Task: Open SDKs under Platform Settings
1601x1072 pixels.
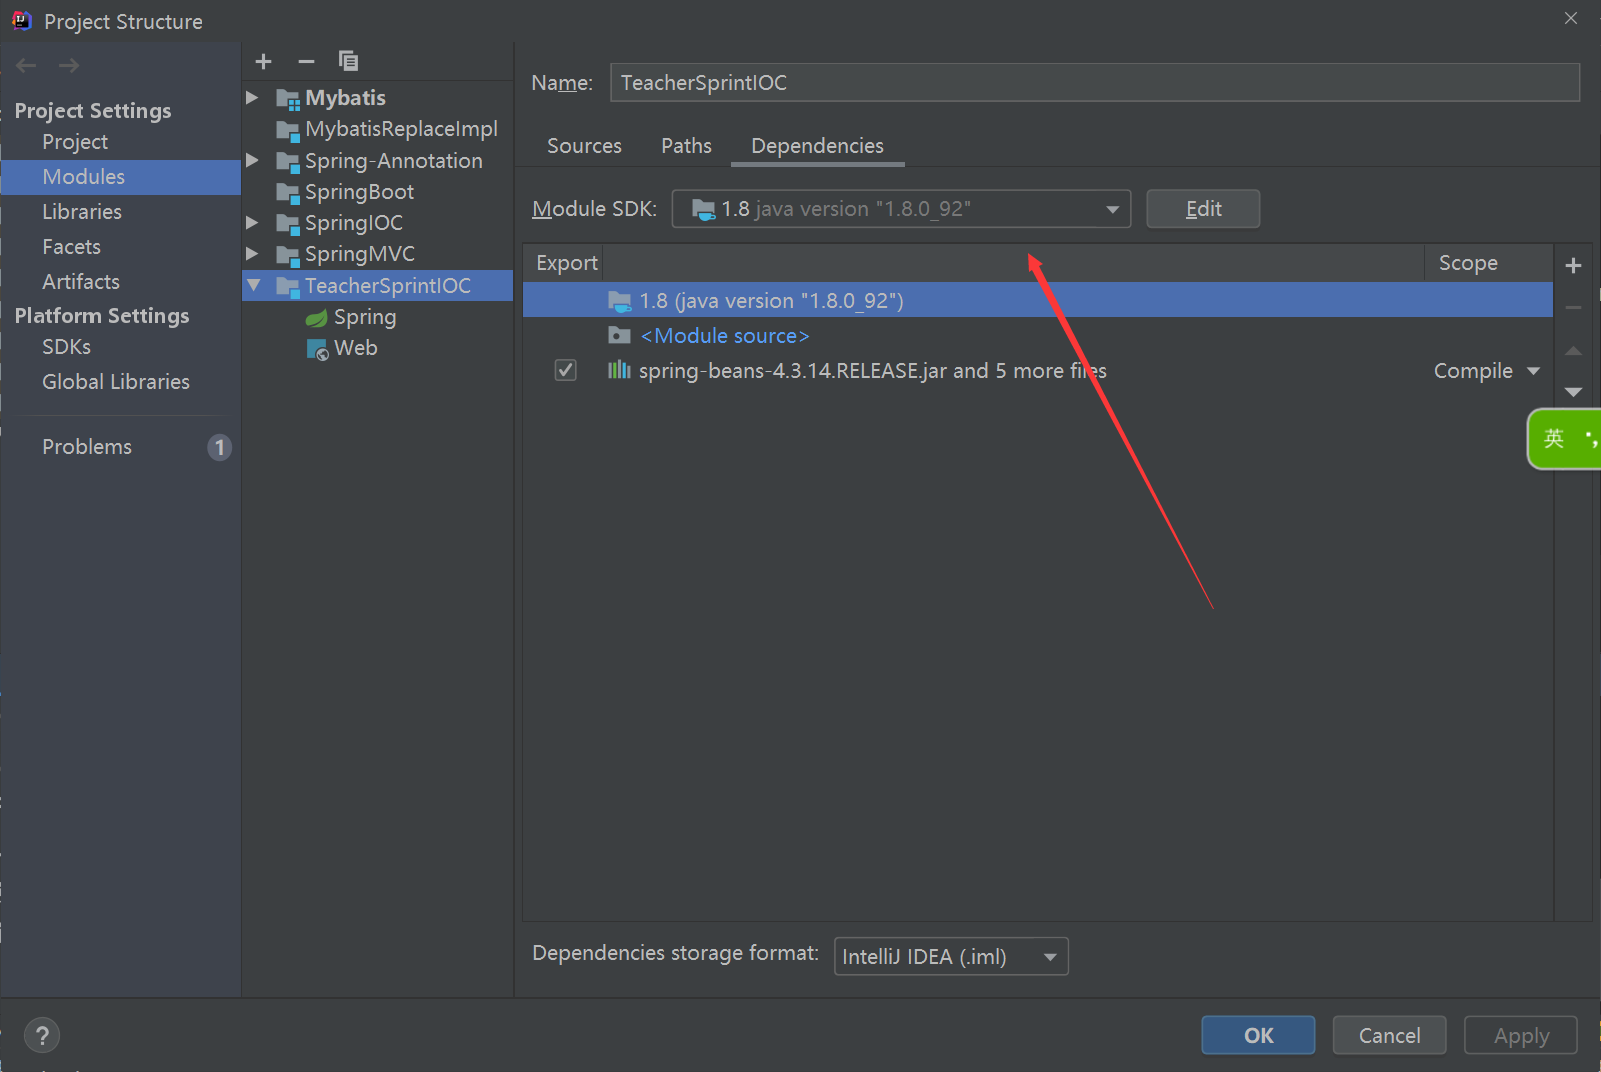Action: point(66,347)
